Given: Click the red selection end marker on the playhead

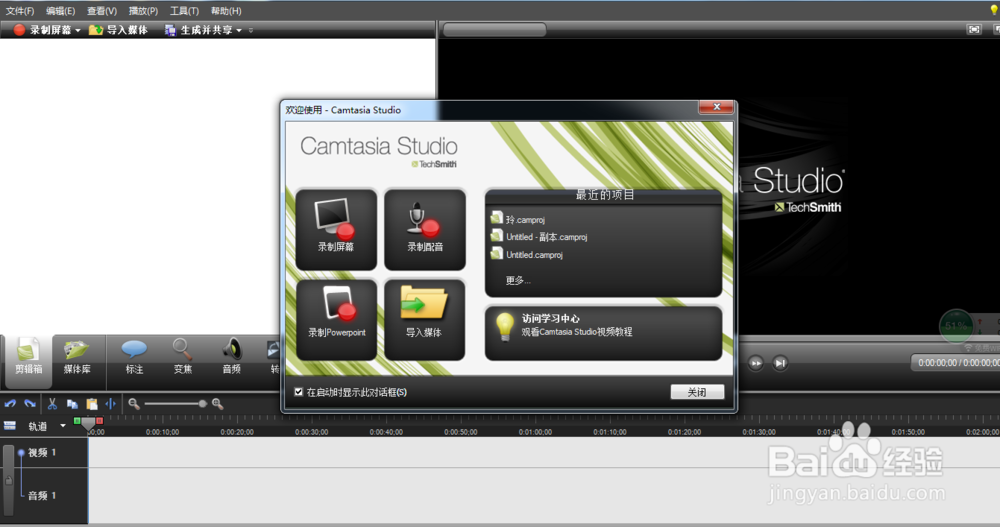Looking at the screenshot, I should [99, 421].
